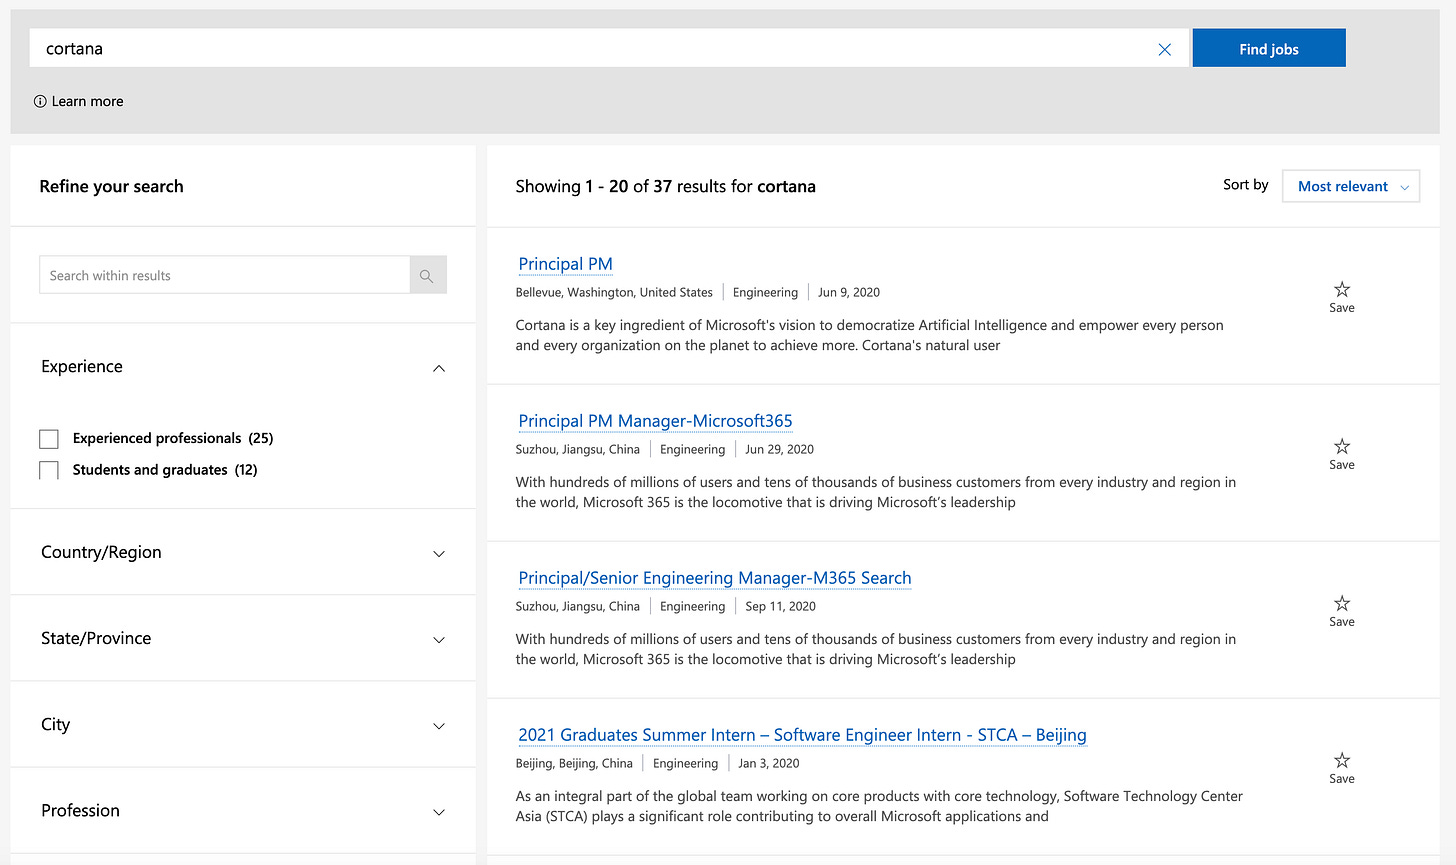Collapse the Experience filter section
Screen dimensions: 1456x865
point(438,368)
